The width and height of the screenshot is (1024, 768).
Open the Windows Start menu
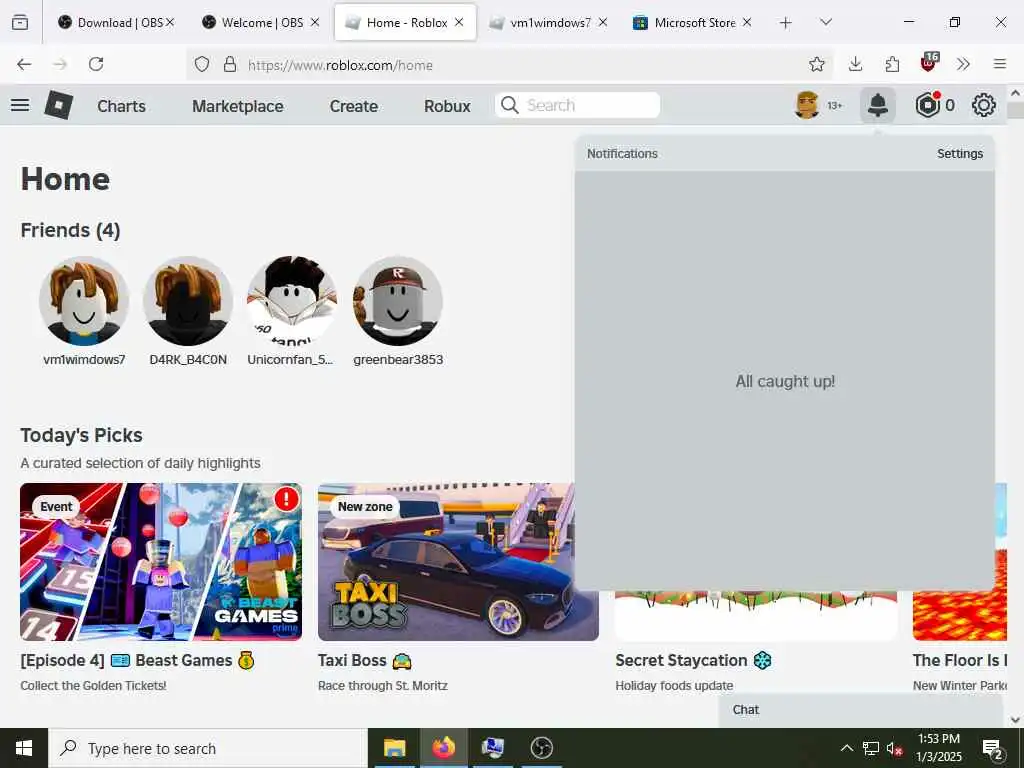tap(24, 748)
